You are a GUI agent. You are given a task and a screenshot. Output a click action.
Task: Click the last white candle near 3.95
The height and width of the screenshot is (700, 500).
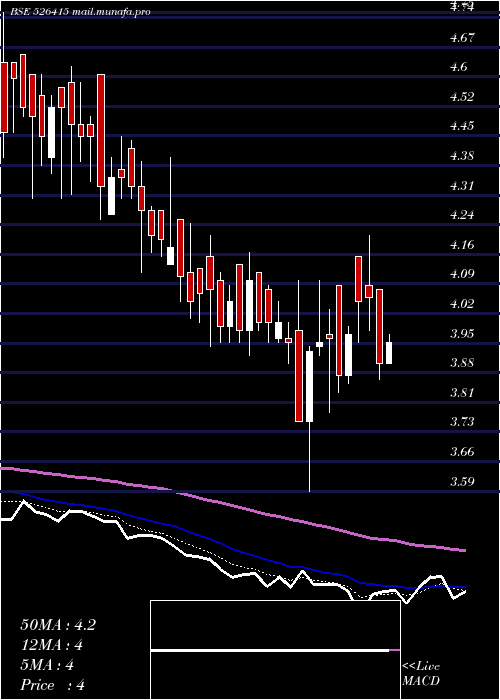click(x=389, y=353)
